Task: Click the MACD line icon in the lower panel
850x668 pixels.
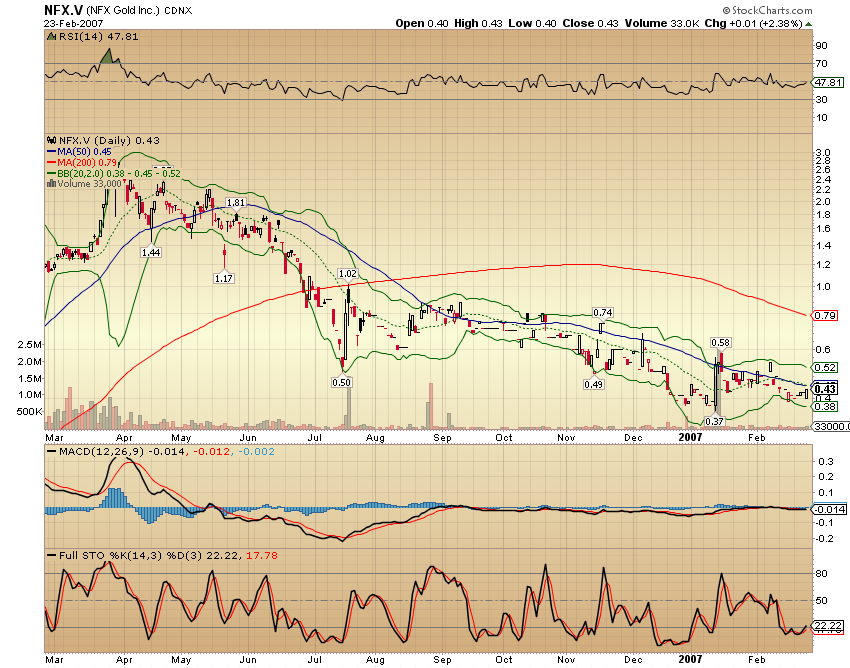Action: click(x=50, y=451)
